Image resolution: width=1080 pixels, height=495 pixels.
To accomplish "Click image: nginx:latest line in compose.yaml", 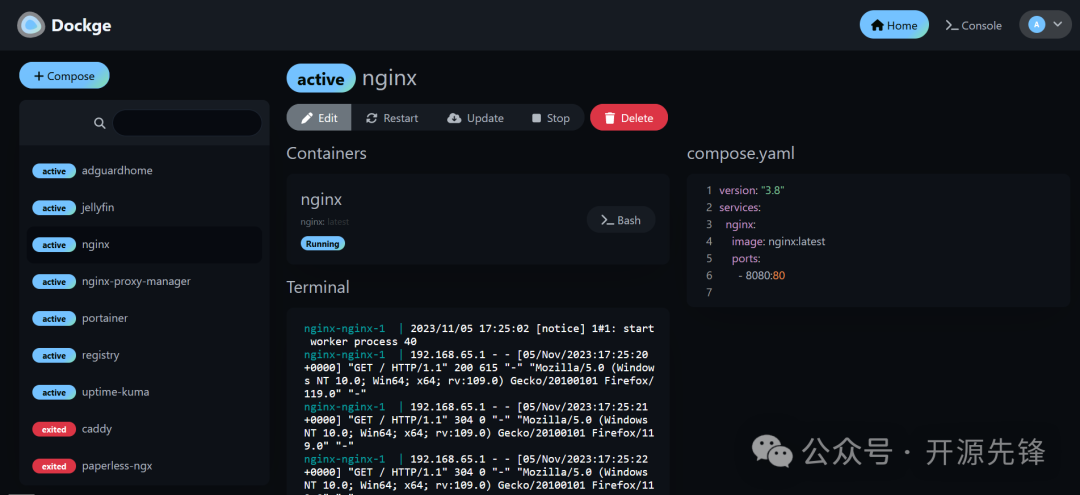I will coord(778,242).
